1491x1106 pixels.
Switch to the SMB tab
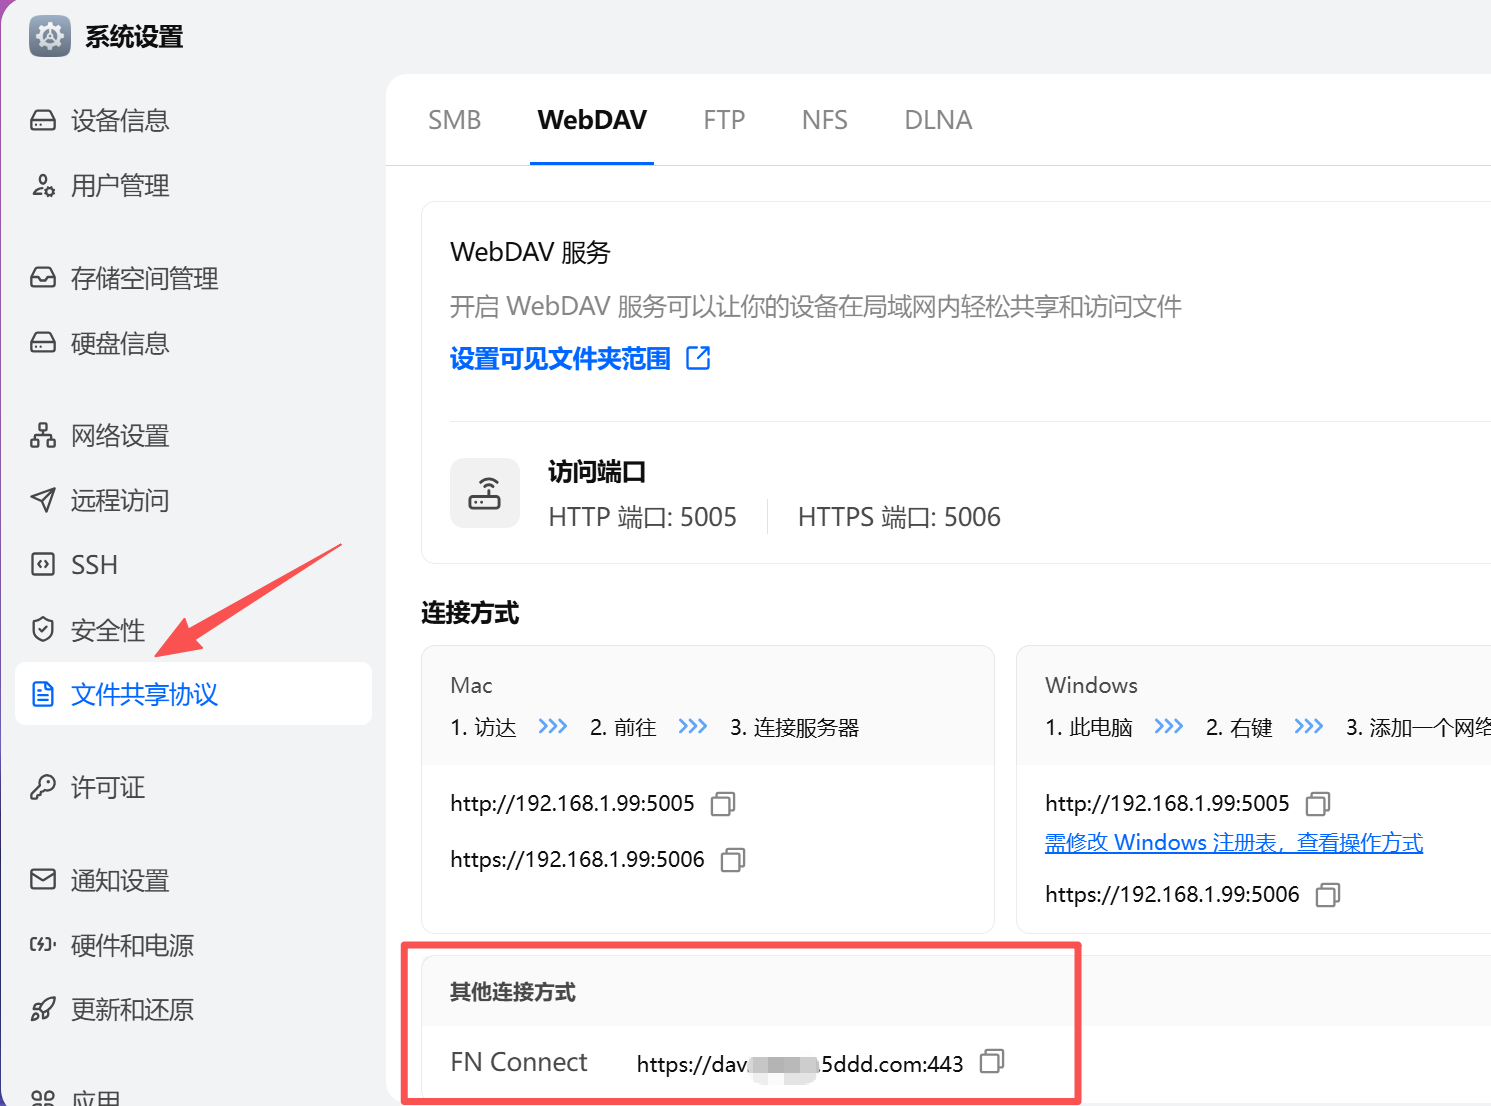click(x=455, y=120)
